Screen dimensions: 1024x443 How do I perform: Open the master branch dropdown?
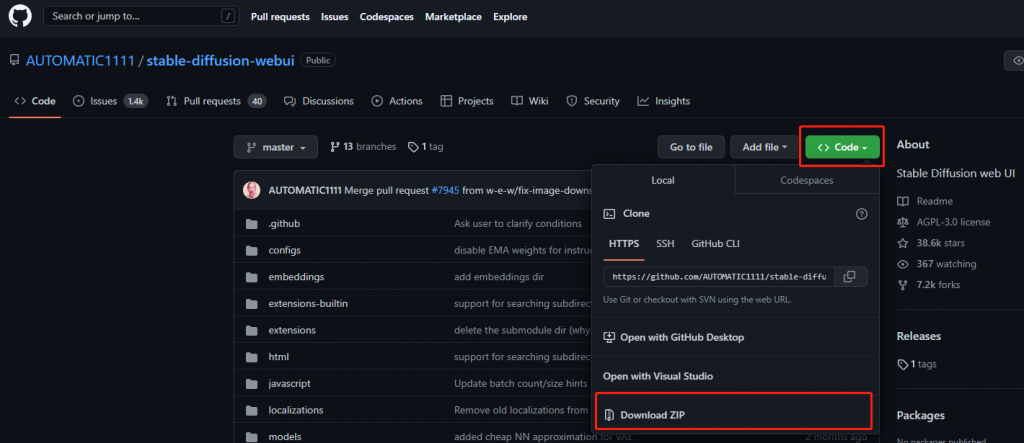coord(276,148)
